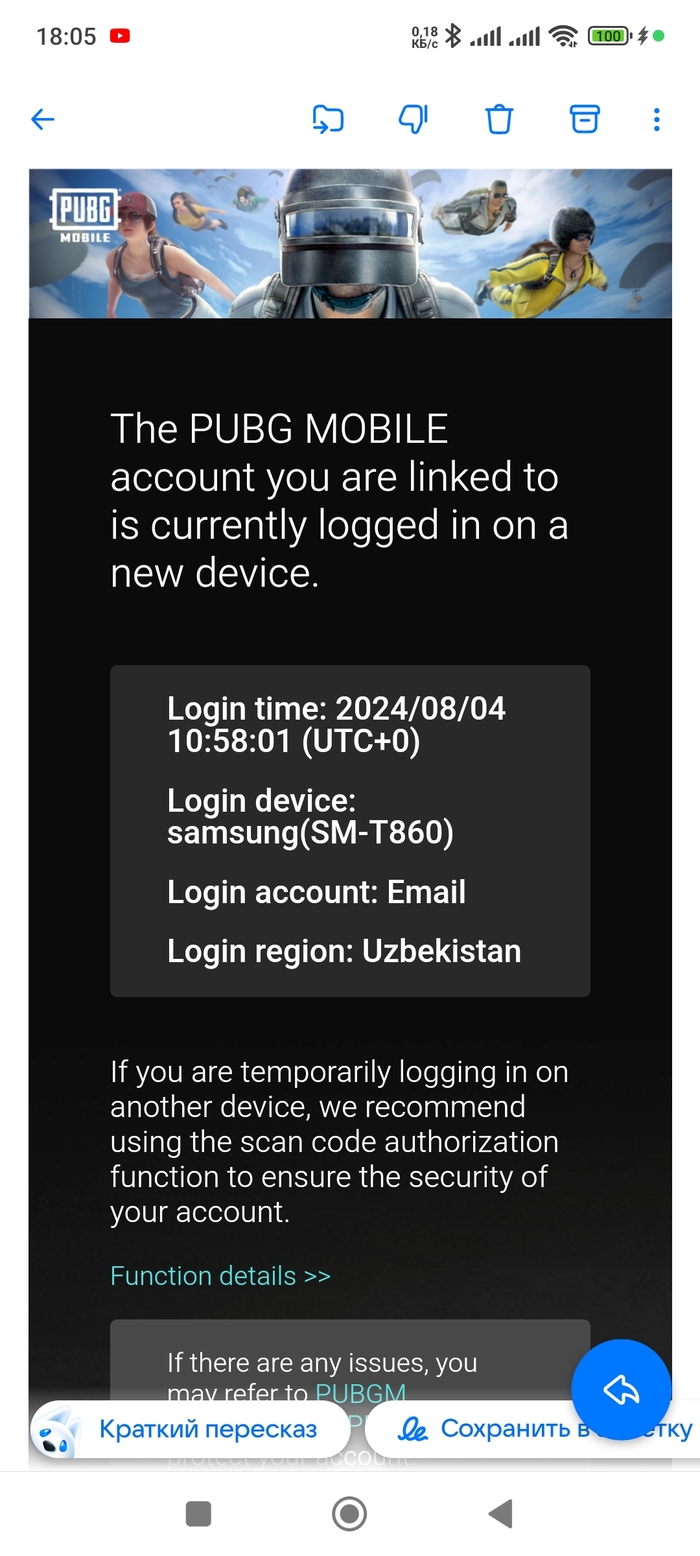Tap the Android square recents button

tap(198, 1514)
